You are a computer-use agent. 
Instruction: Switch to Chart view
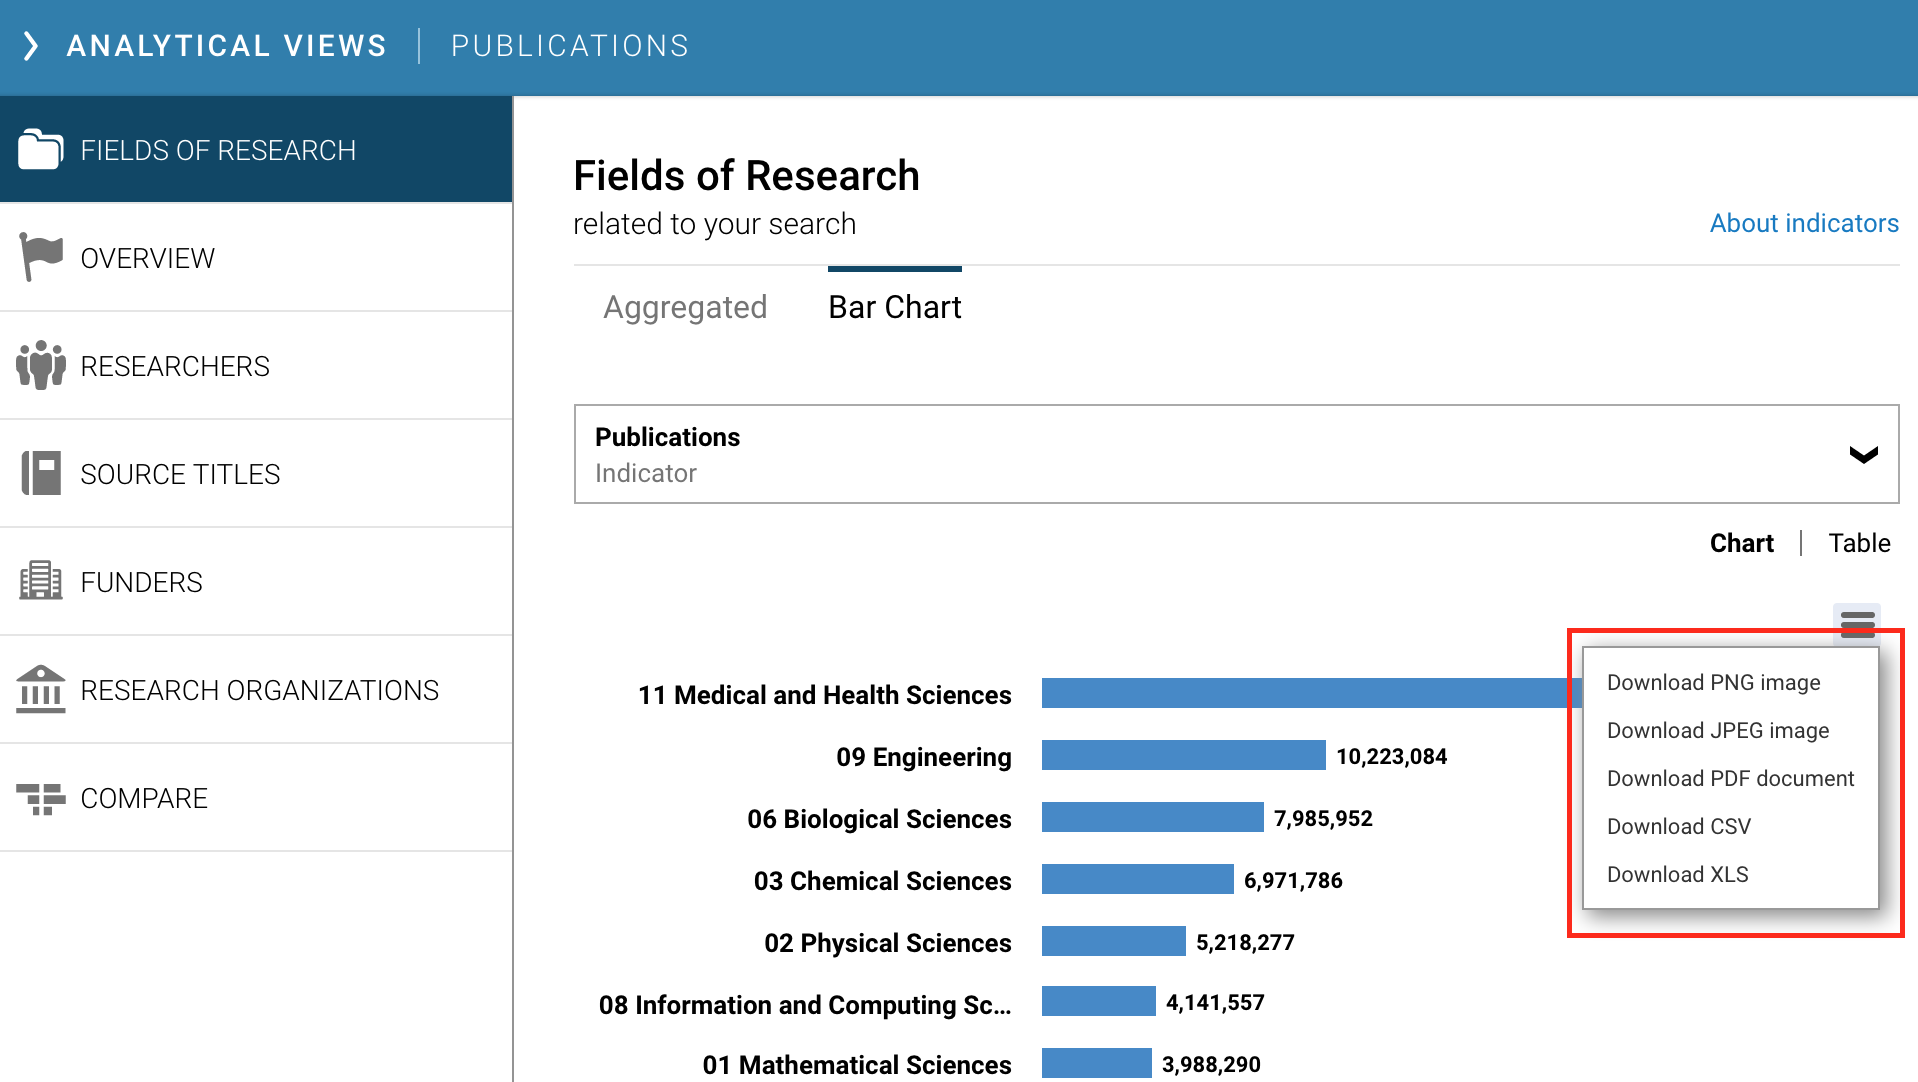point(1741,543)
